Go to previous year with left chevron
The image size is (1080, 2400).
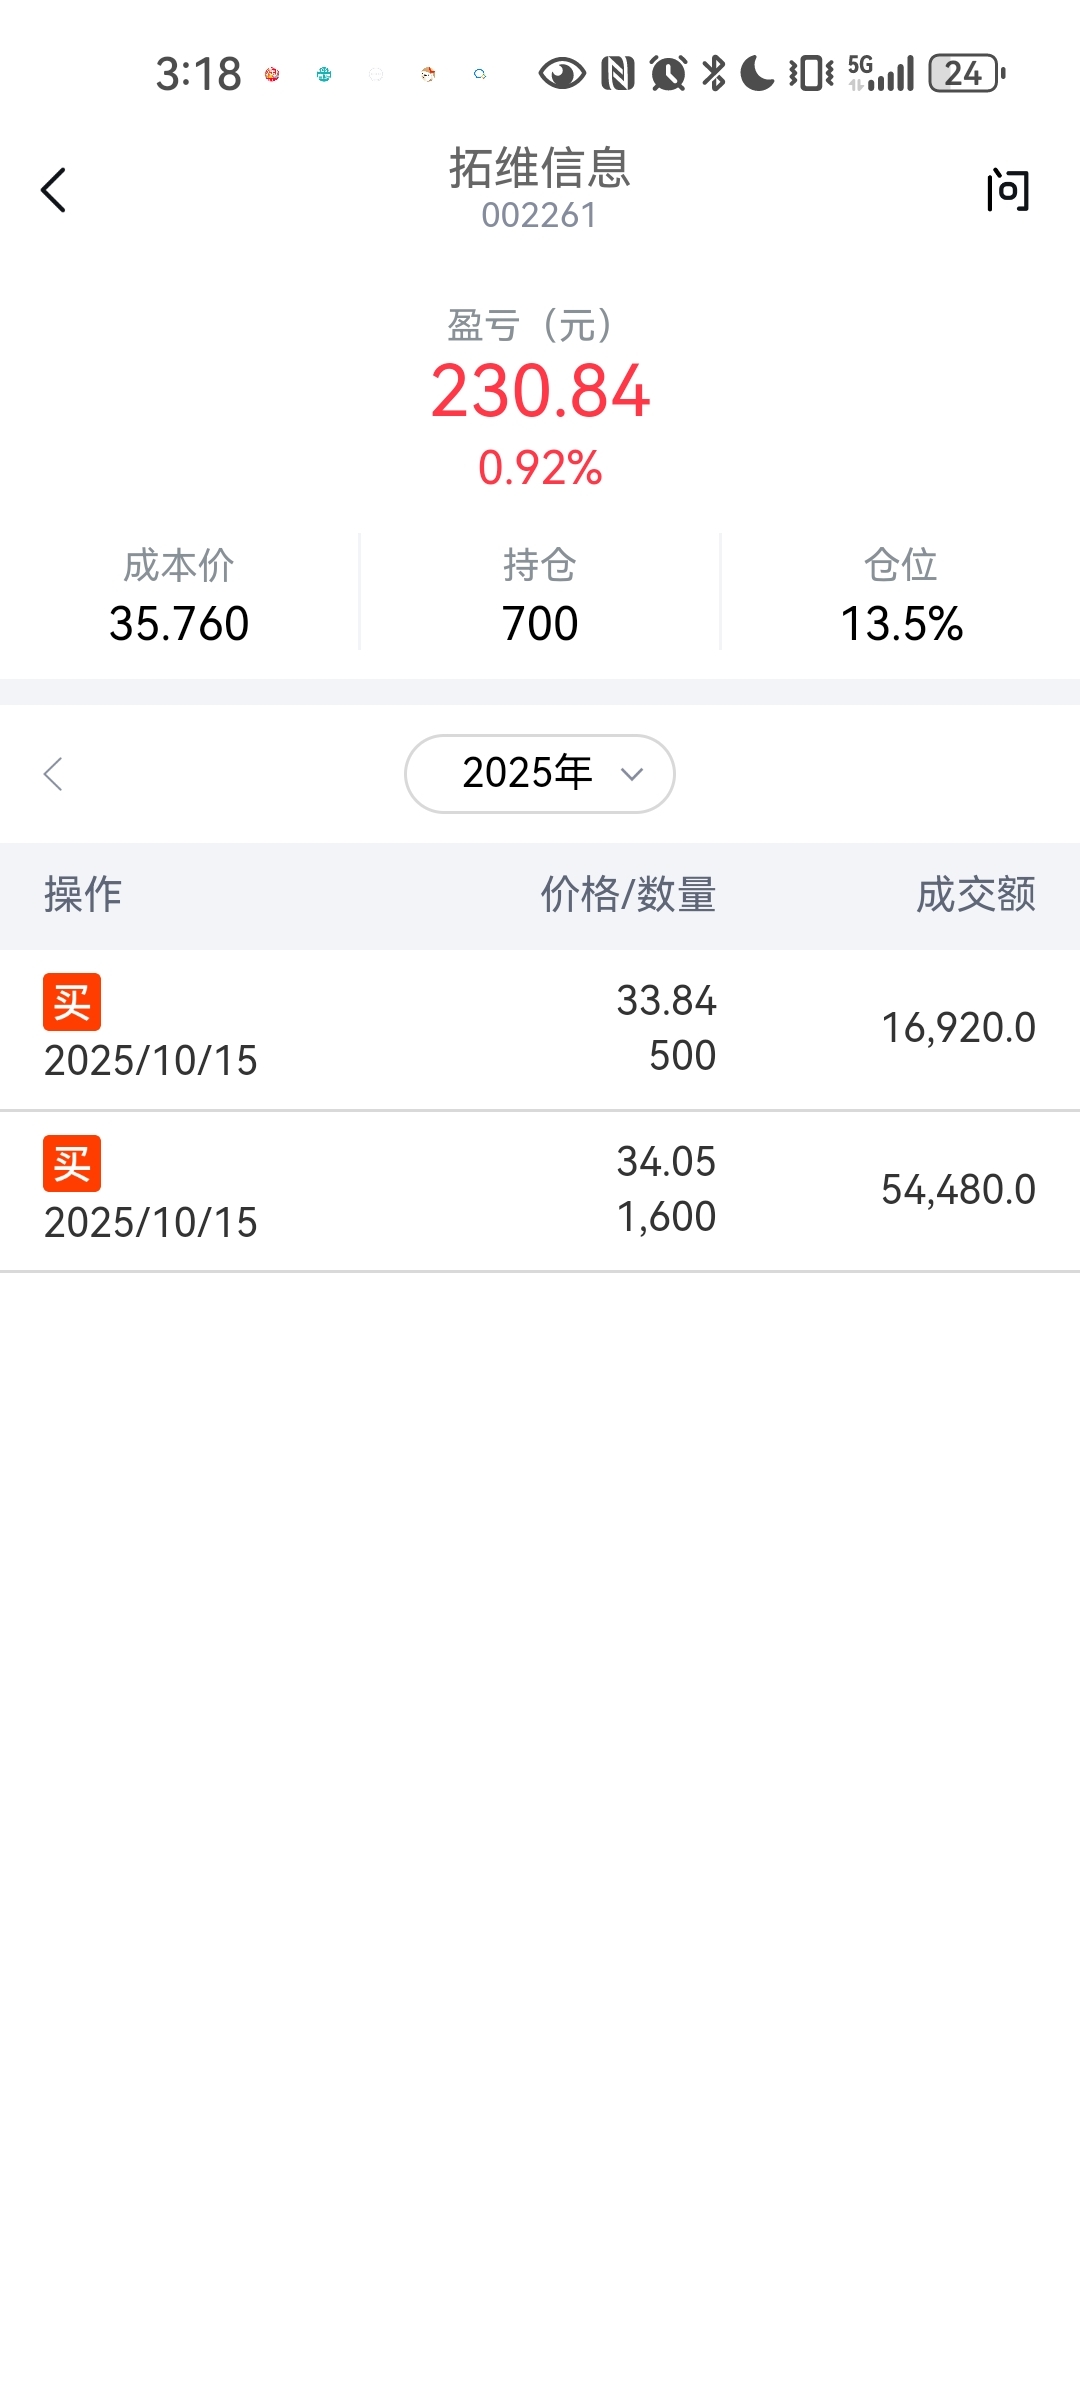pos(54,774)
